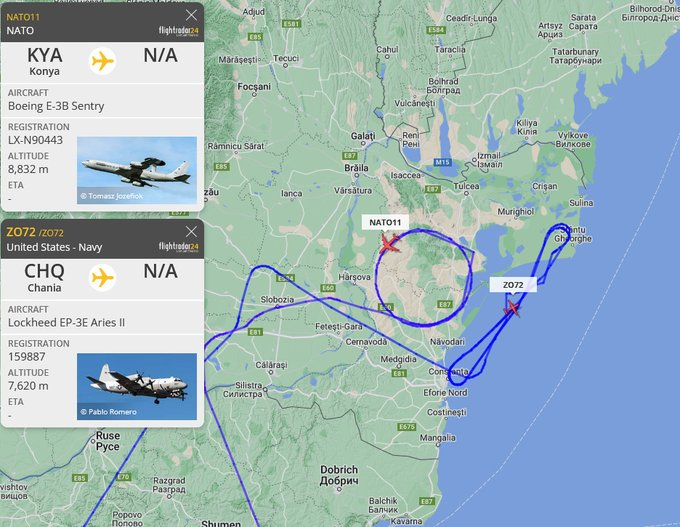Viewport: 680px width, 527px height.
Task: Click the registration 159887 text
Action: (x=26, y=357)
